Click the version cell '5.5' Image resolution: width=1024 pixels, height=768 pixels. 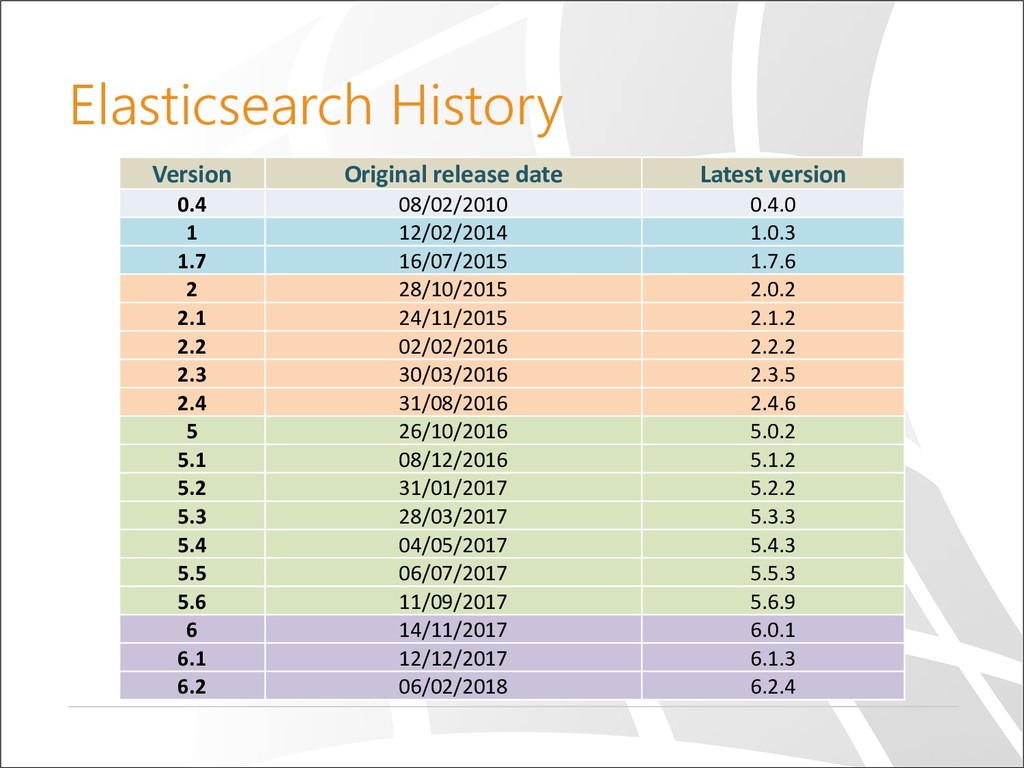click(x=192, y=573)
